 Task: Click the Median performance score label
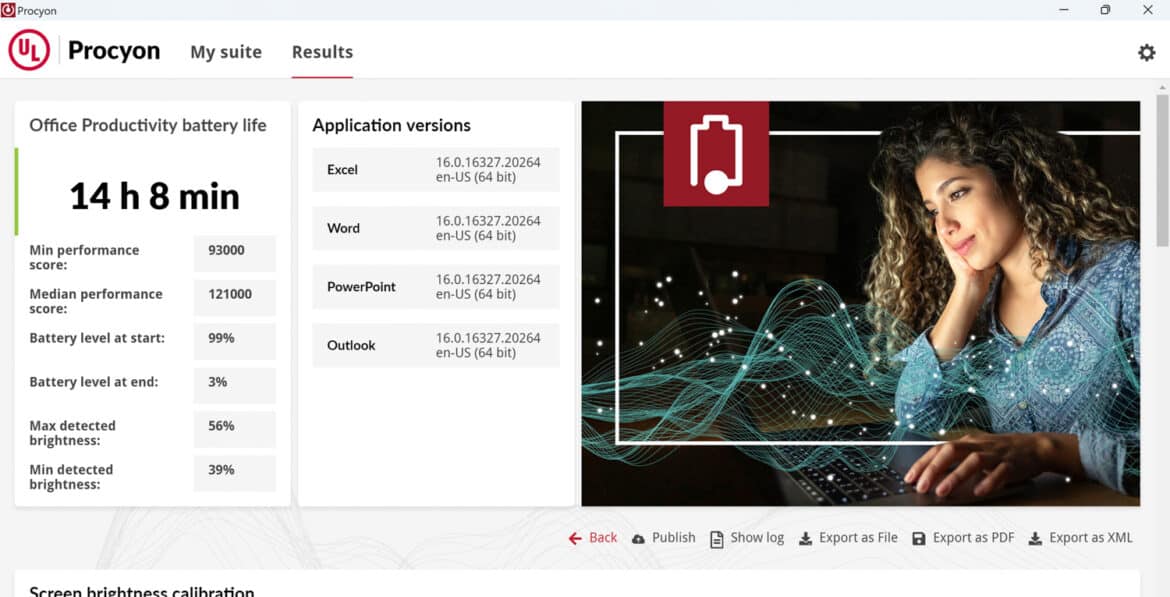96,301
